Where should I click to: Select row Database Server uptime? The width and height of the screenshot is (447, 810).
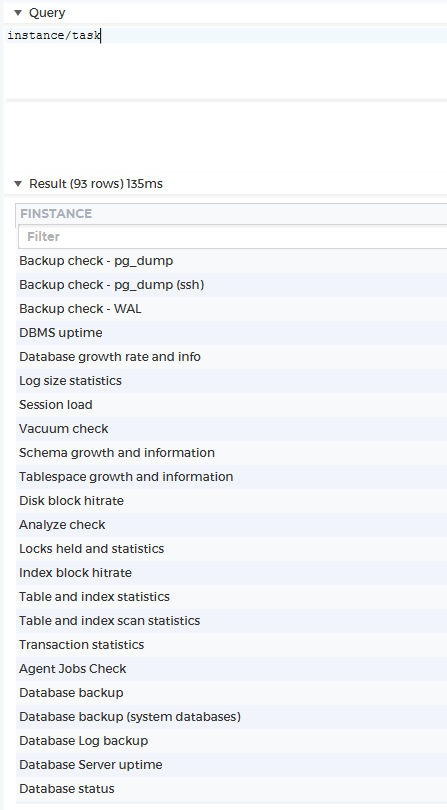click(x=232, y=765)
